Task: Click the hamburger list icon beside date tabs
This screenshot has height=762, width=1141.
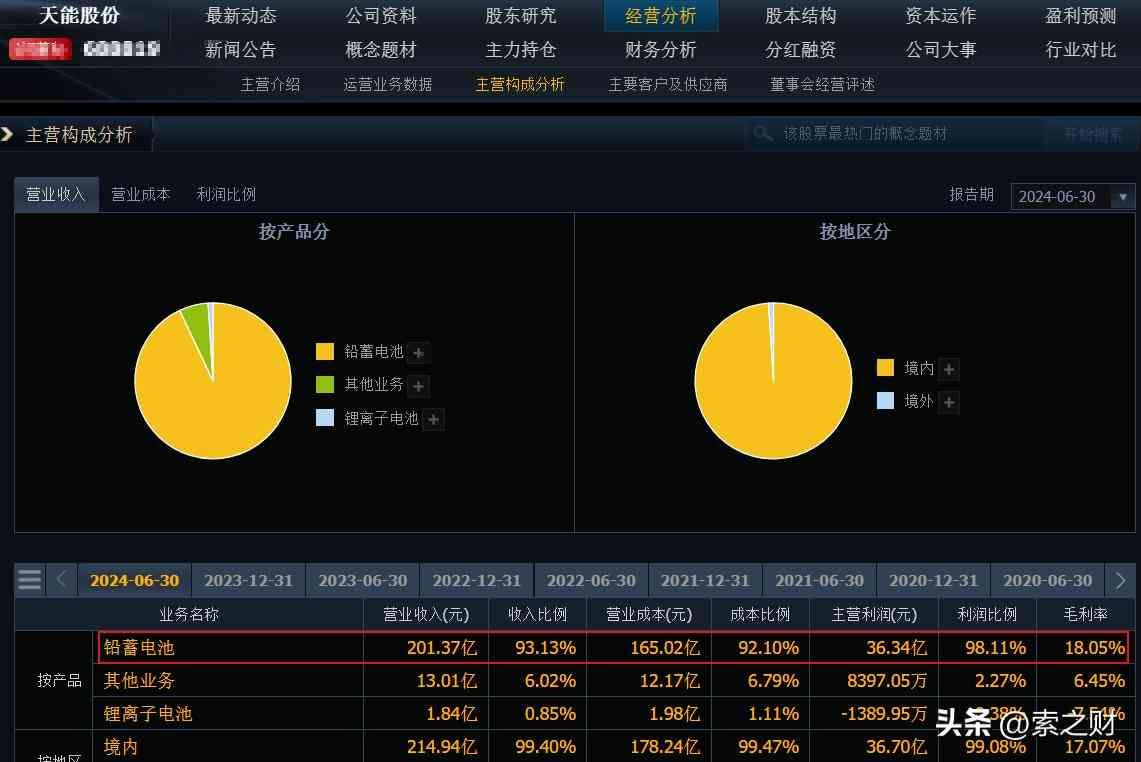Action: [30, 580]
